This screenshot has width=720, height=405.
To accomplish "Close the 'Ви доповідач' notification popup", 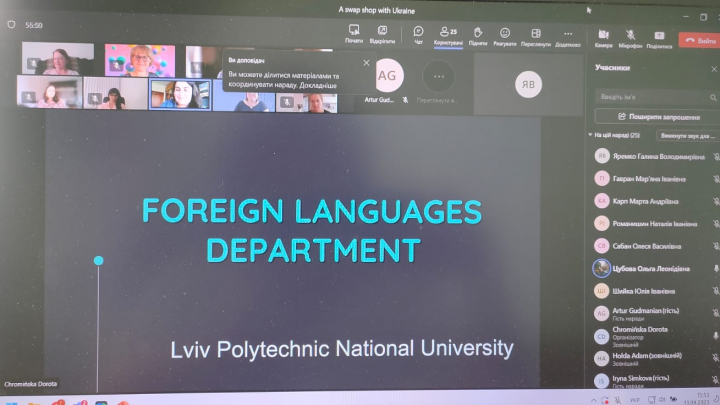I will point(366,63).
